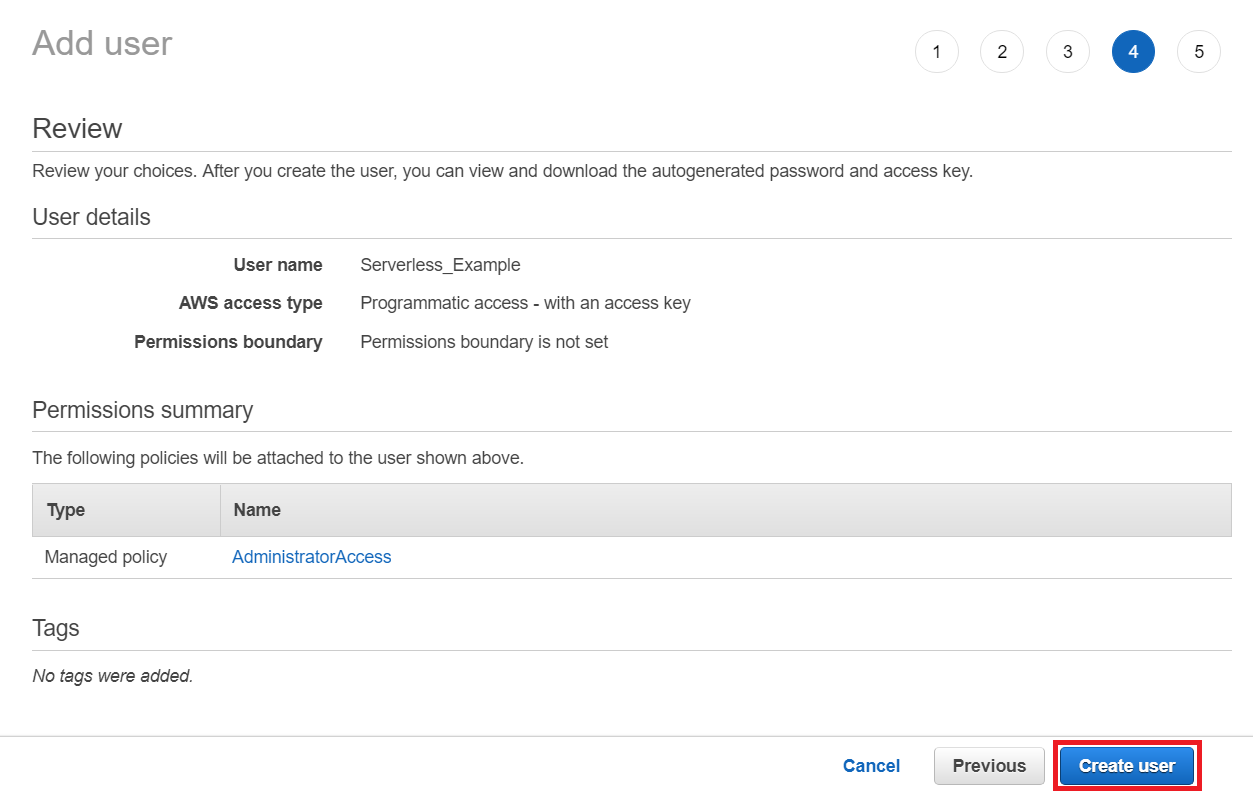
Task: Click the Tags section heading
Action: point(56,628)
